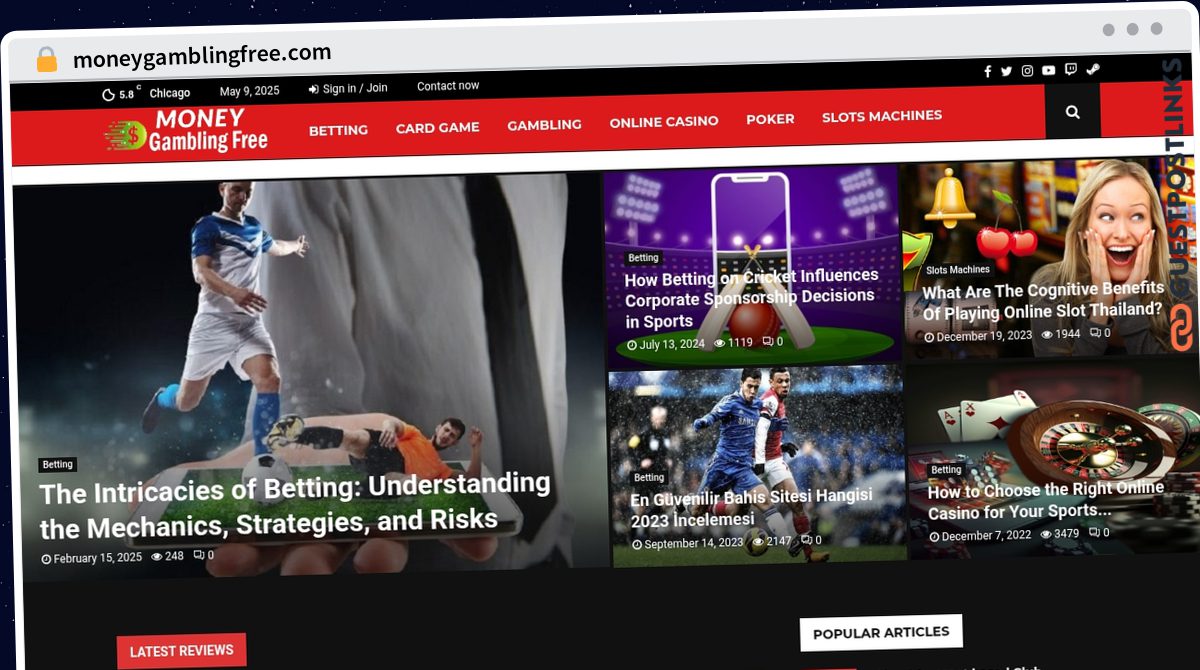1200x670 pixels.
Task: Click the '5.8' temperature reading
Action: (127, 94)
